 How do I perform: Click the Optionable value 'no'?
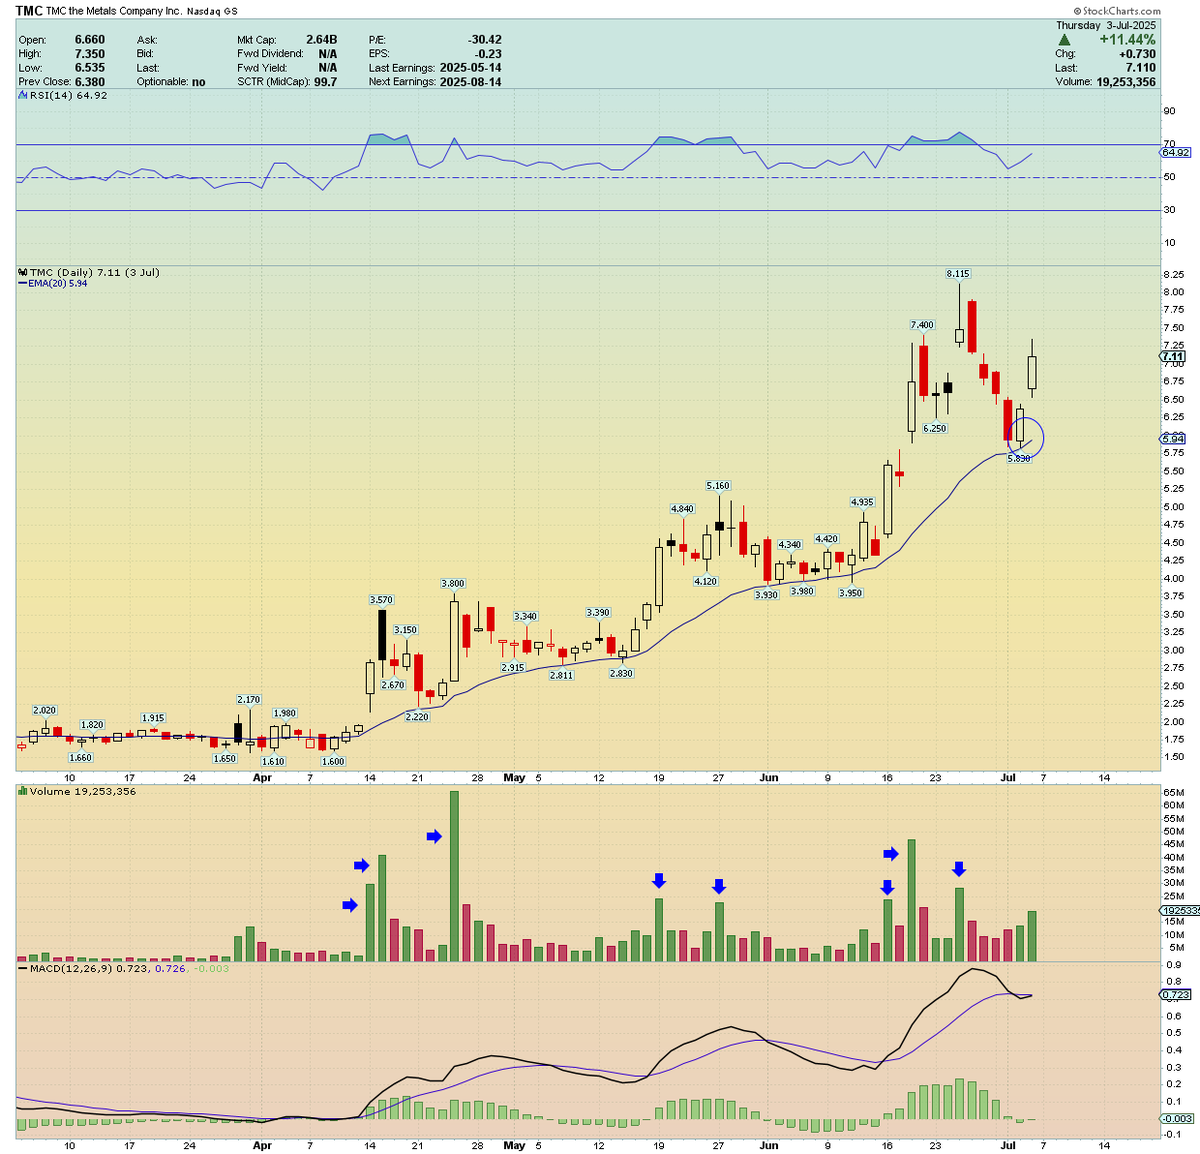198,82
